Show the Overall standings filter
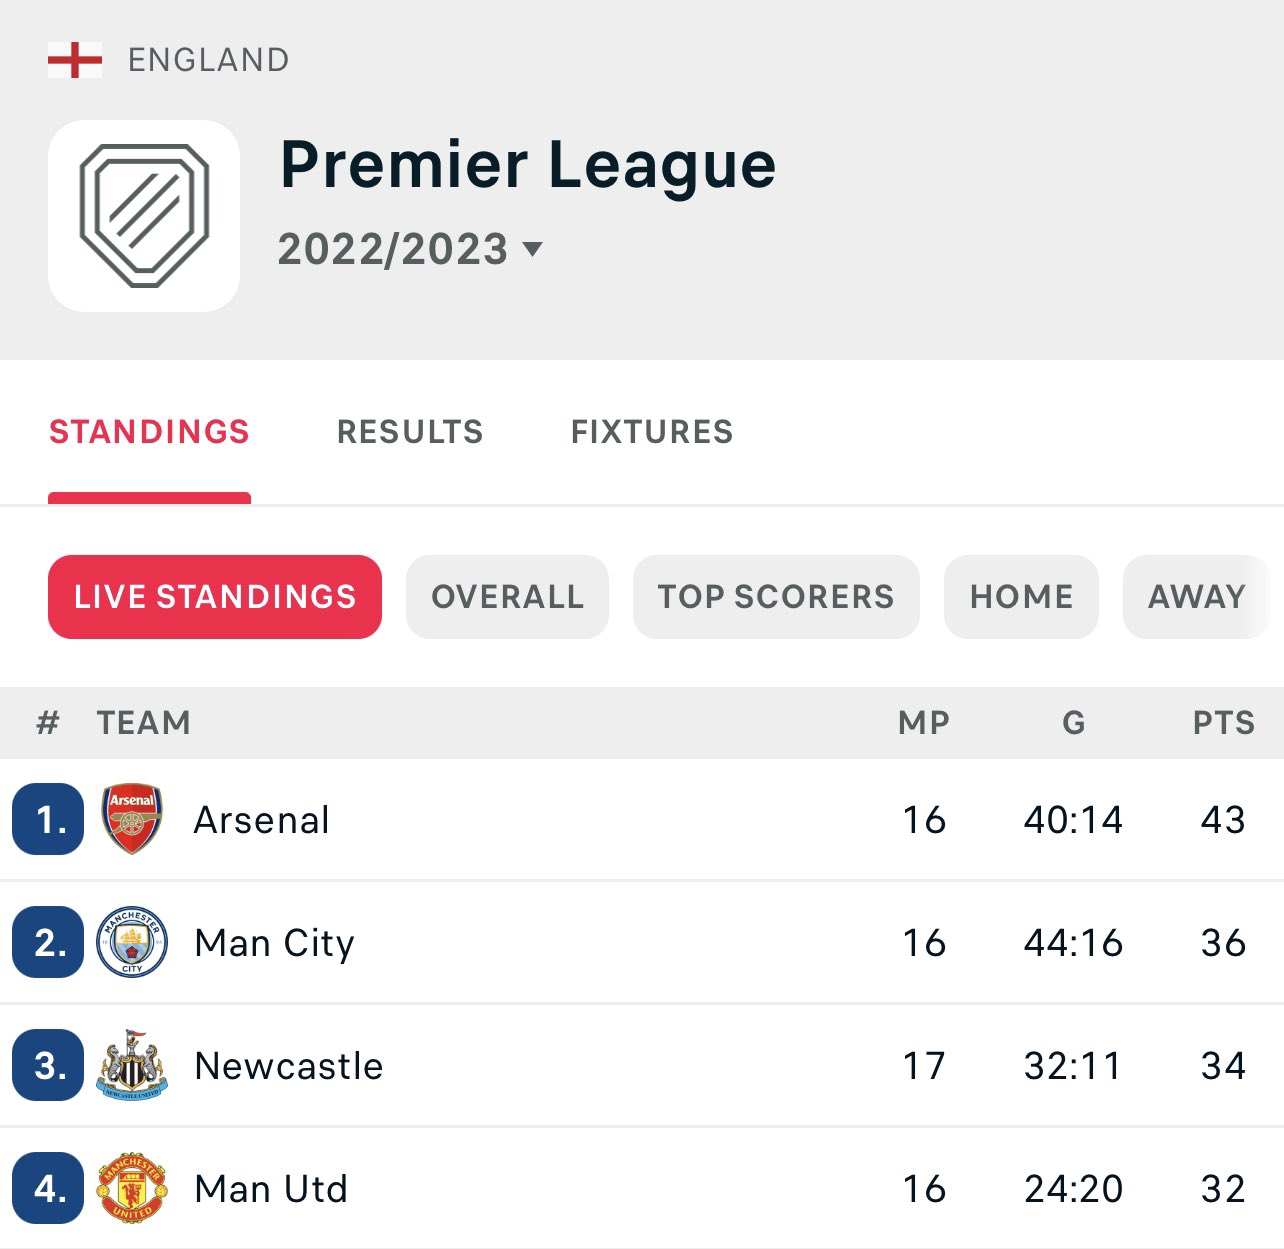 pyautogui.click(x=507, y=597)
